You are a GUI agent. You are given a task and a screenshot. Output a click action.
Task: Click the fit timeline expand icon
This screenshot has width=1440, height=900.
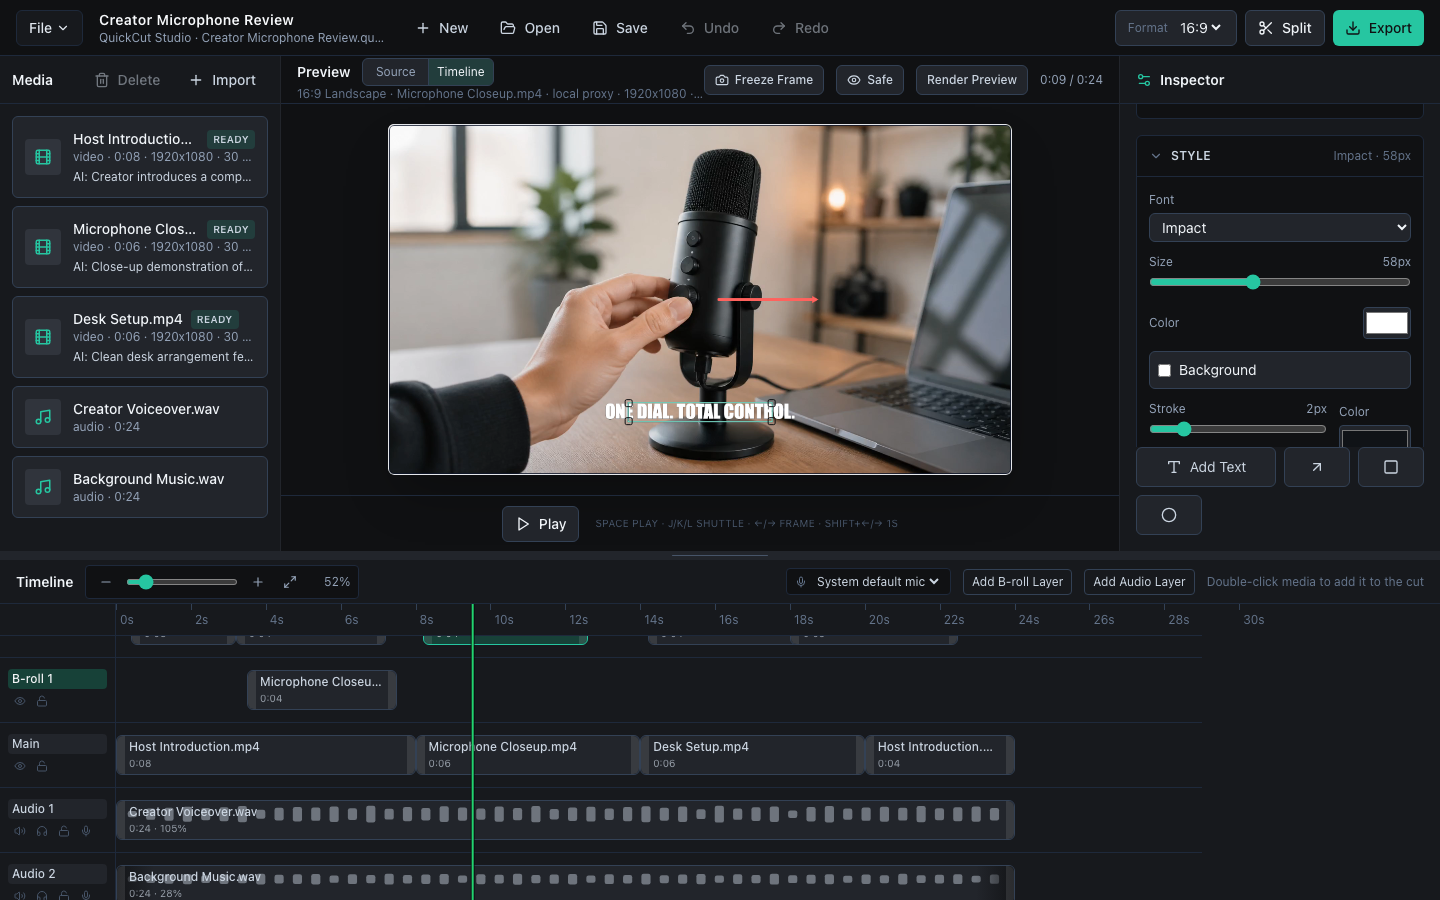click(290, 582)
